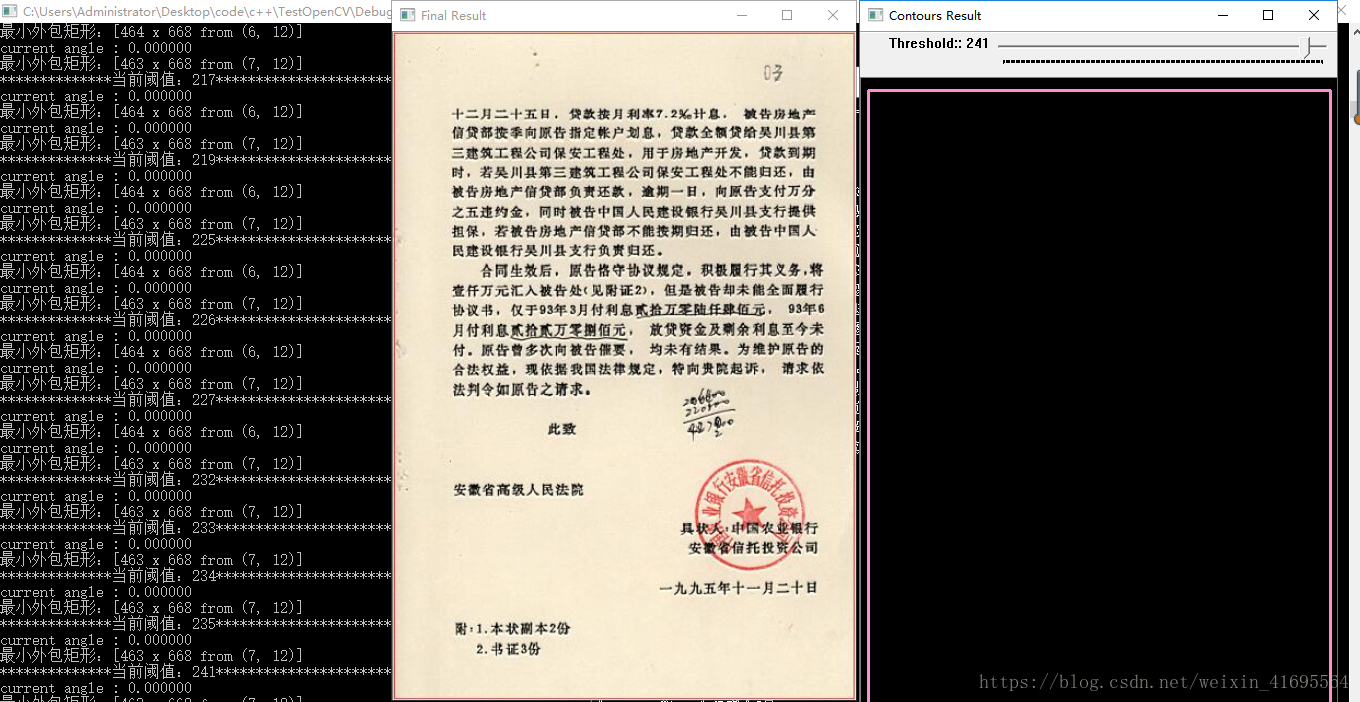Click the date '一九九五年十一月二十日'
The image size is (1360, 702).
coord(738,588)
